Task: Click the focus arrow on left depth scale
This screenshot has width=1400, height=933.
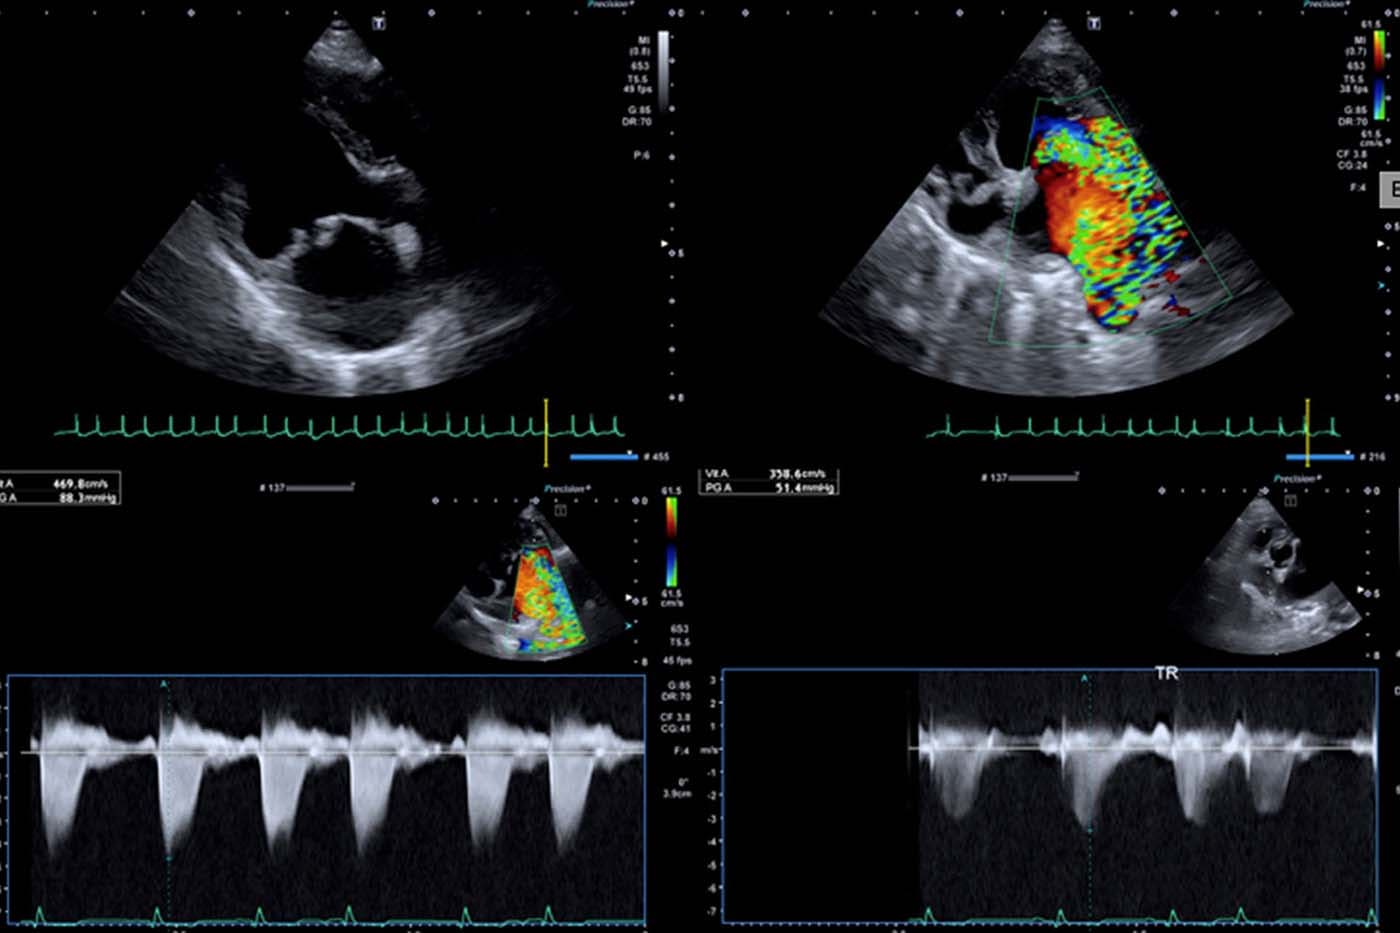Action: tap(664, 243)
